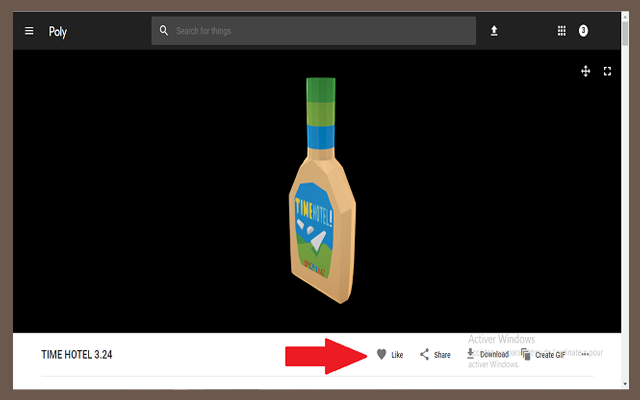Open the account badge showing 3
The height and width of the screenshot is (400, 640).
(583, 31)
